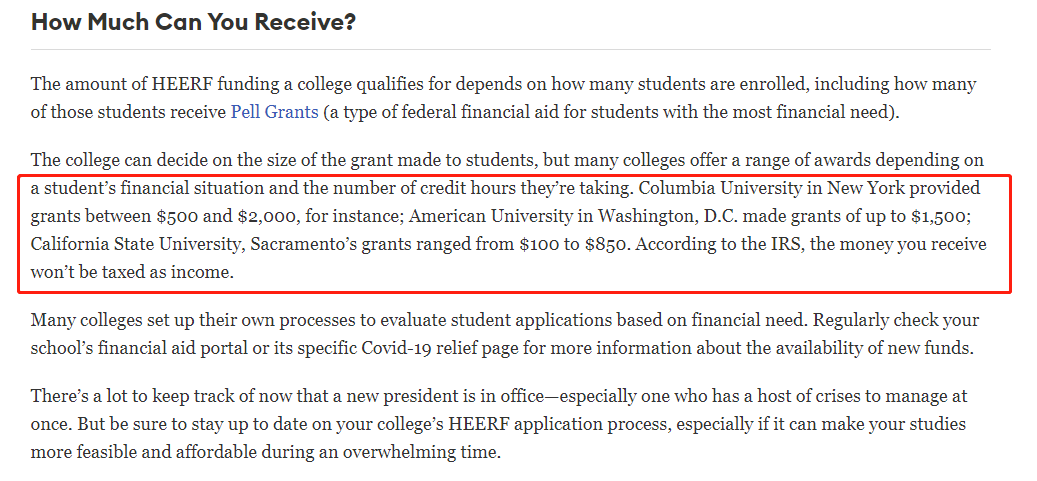Viewport: 1037px width, 481px height.
Task: Click paragraph starting Many colleges set up
Action: click(505, 335)
